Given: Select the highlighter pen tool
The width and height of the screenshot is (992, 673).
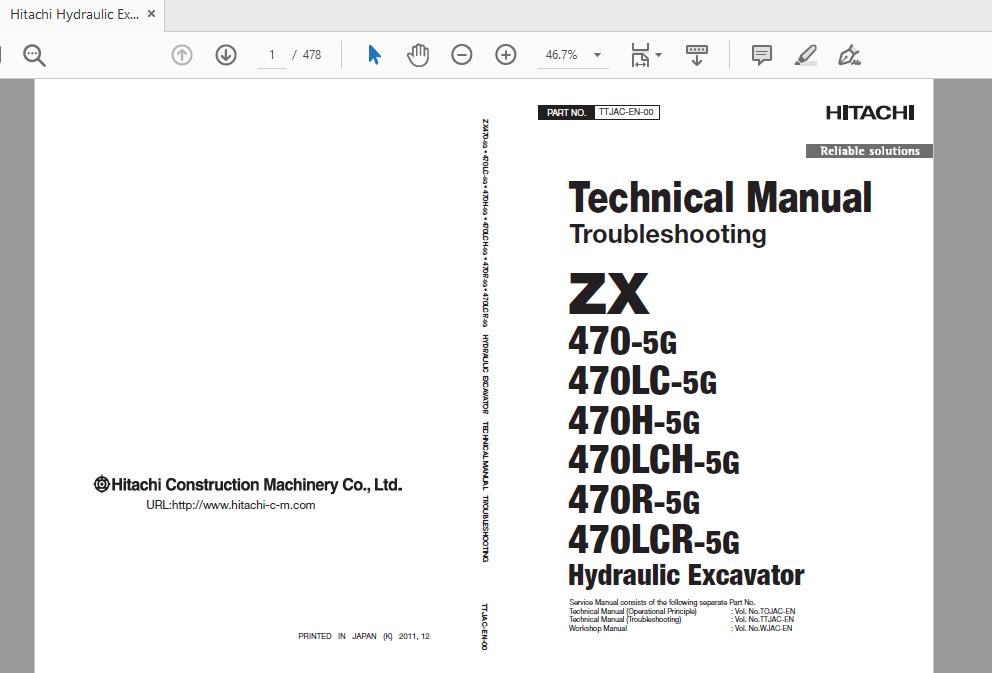Looking at the screenshot, I should pos(805,55).
